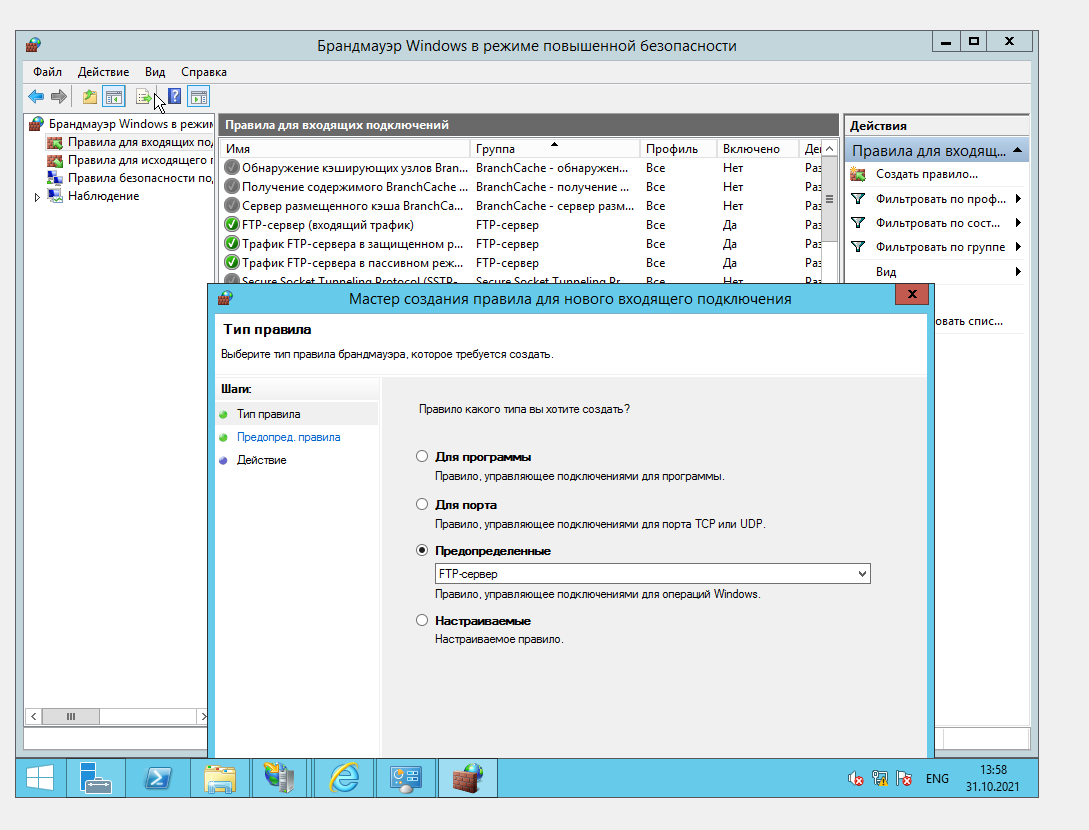Click the Up one level folder icon

click(x=90, y=97)
